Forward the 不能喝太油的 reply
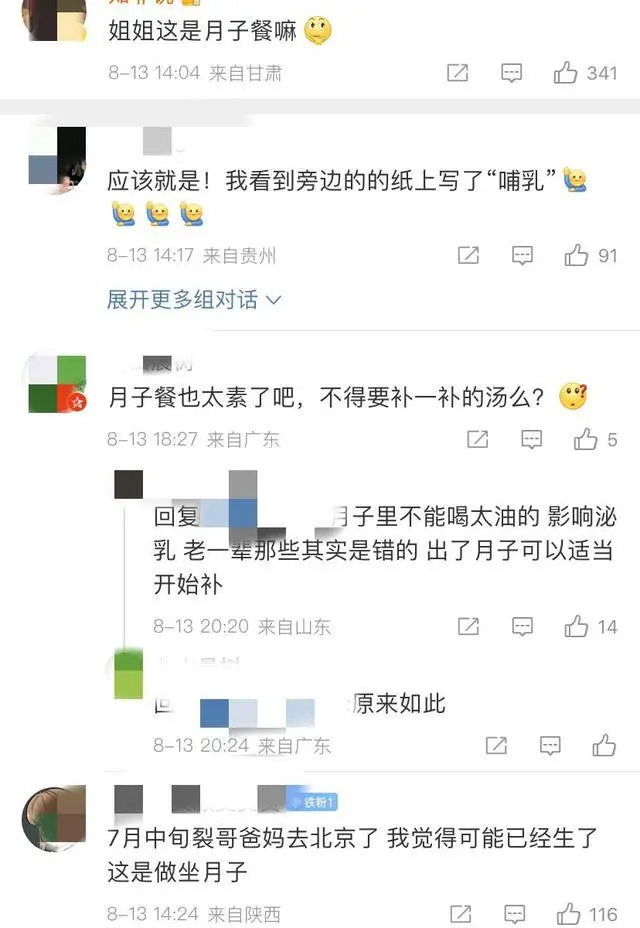Viewport: 640px width, 928px height. [468, 626]
